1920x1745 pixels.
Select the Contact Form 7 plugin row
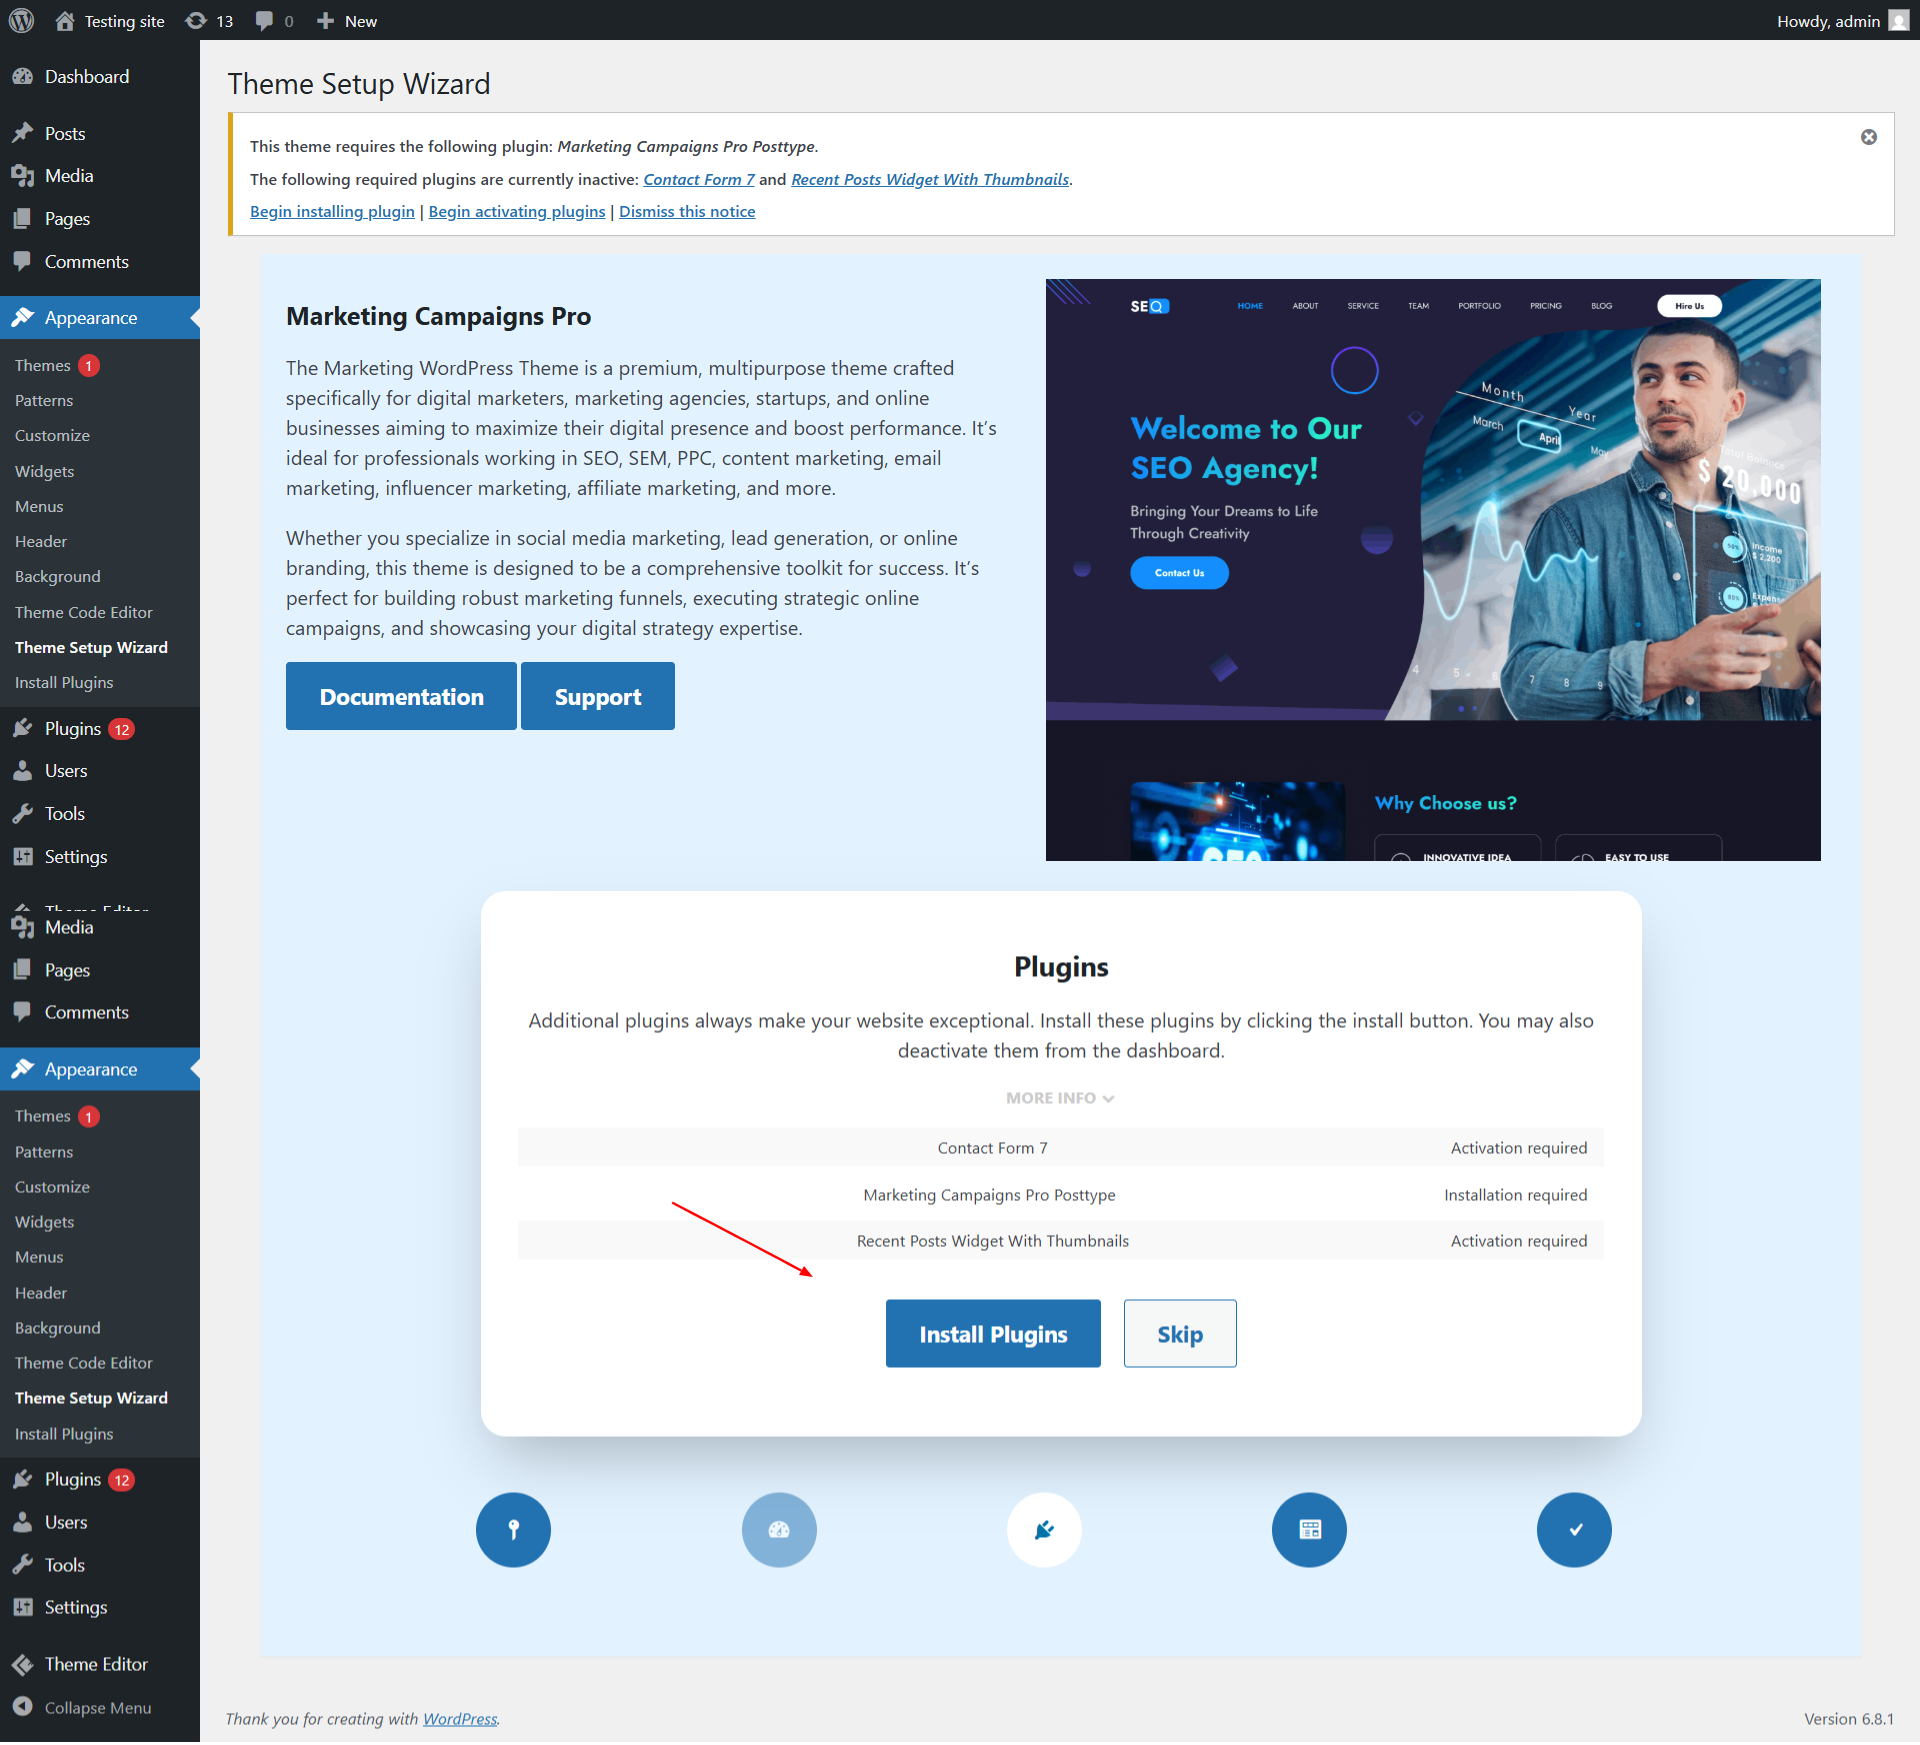pos(1060,1149)
